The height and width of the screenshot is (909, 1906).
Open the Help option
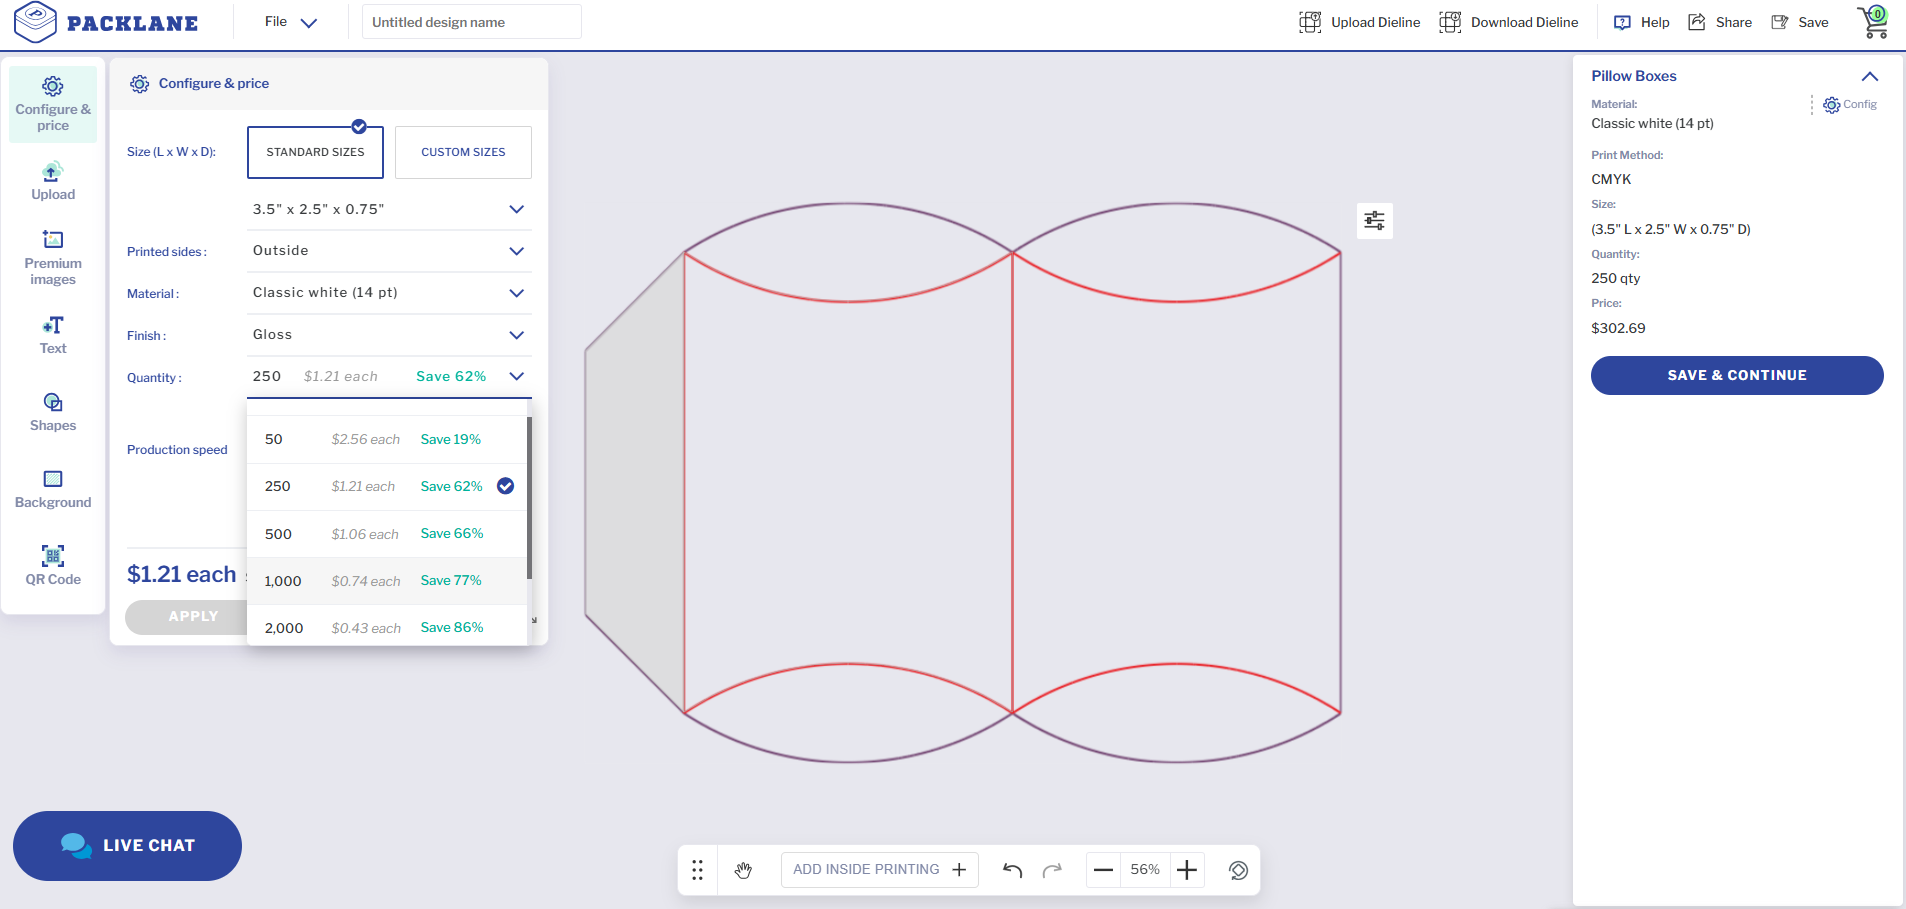[x=1642, y=22]
